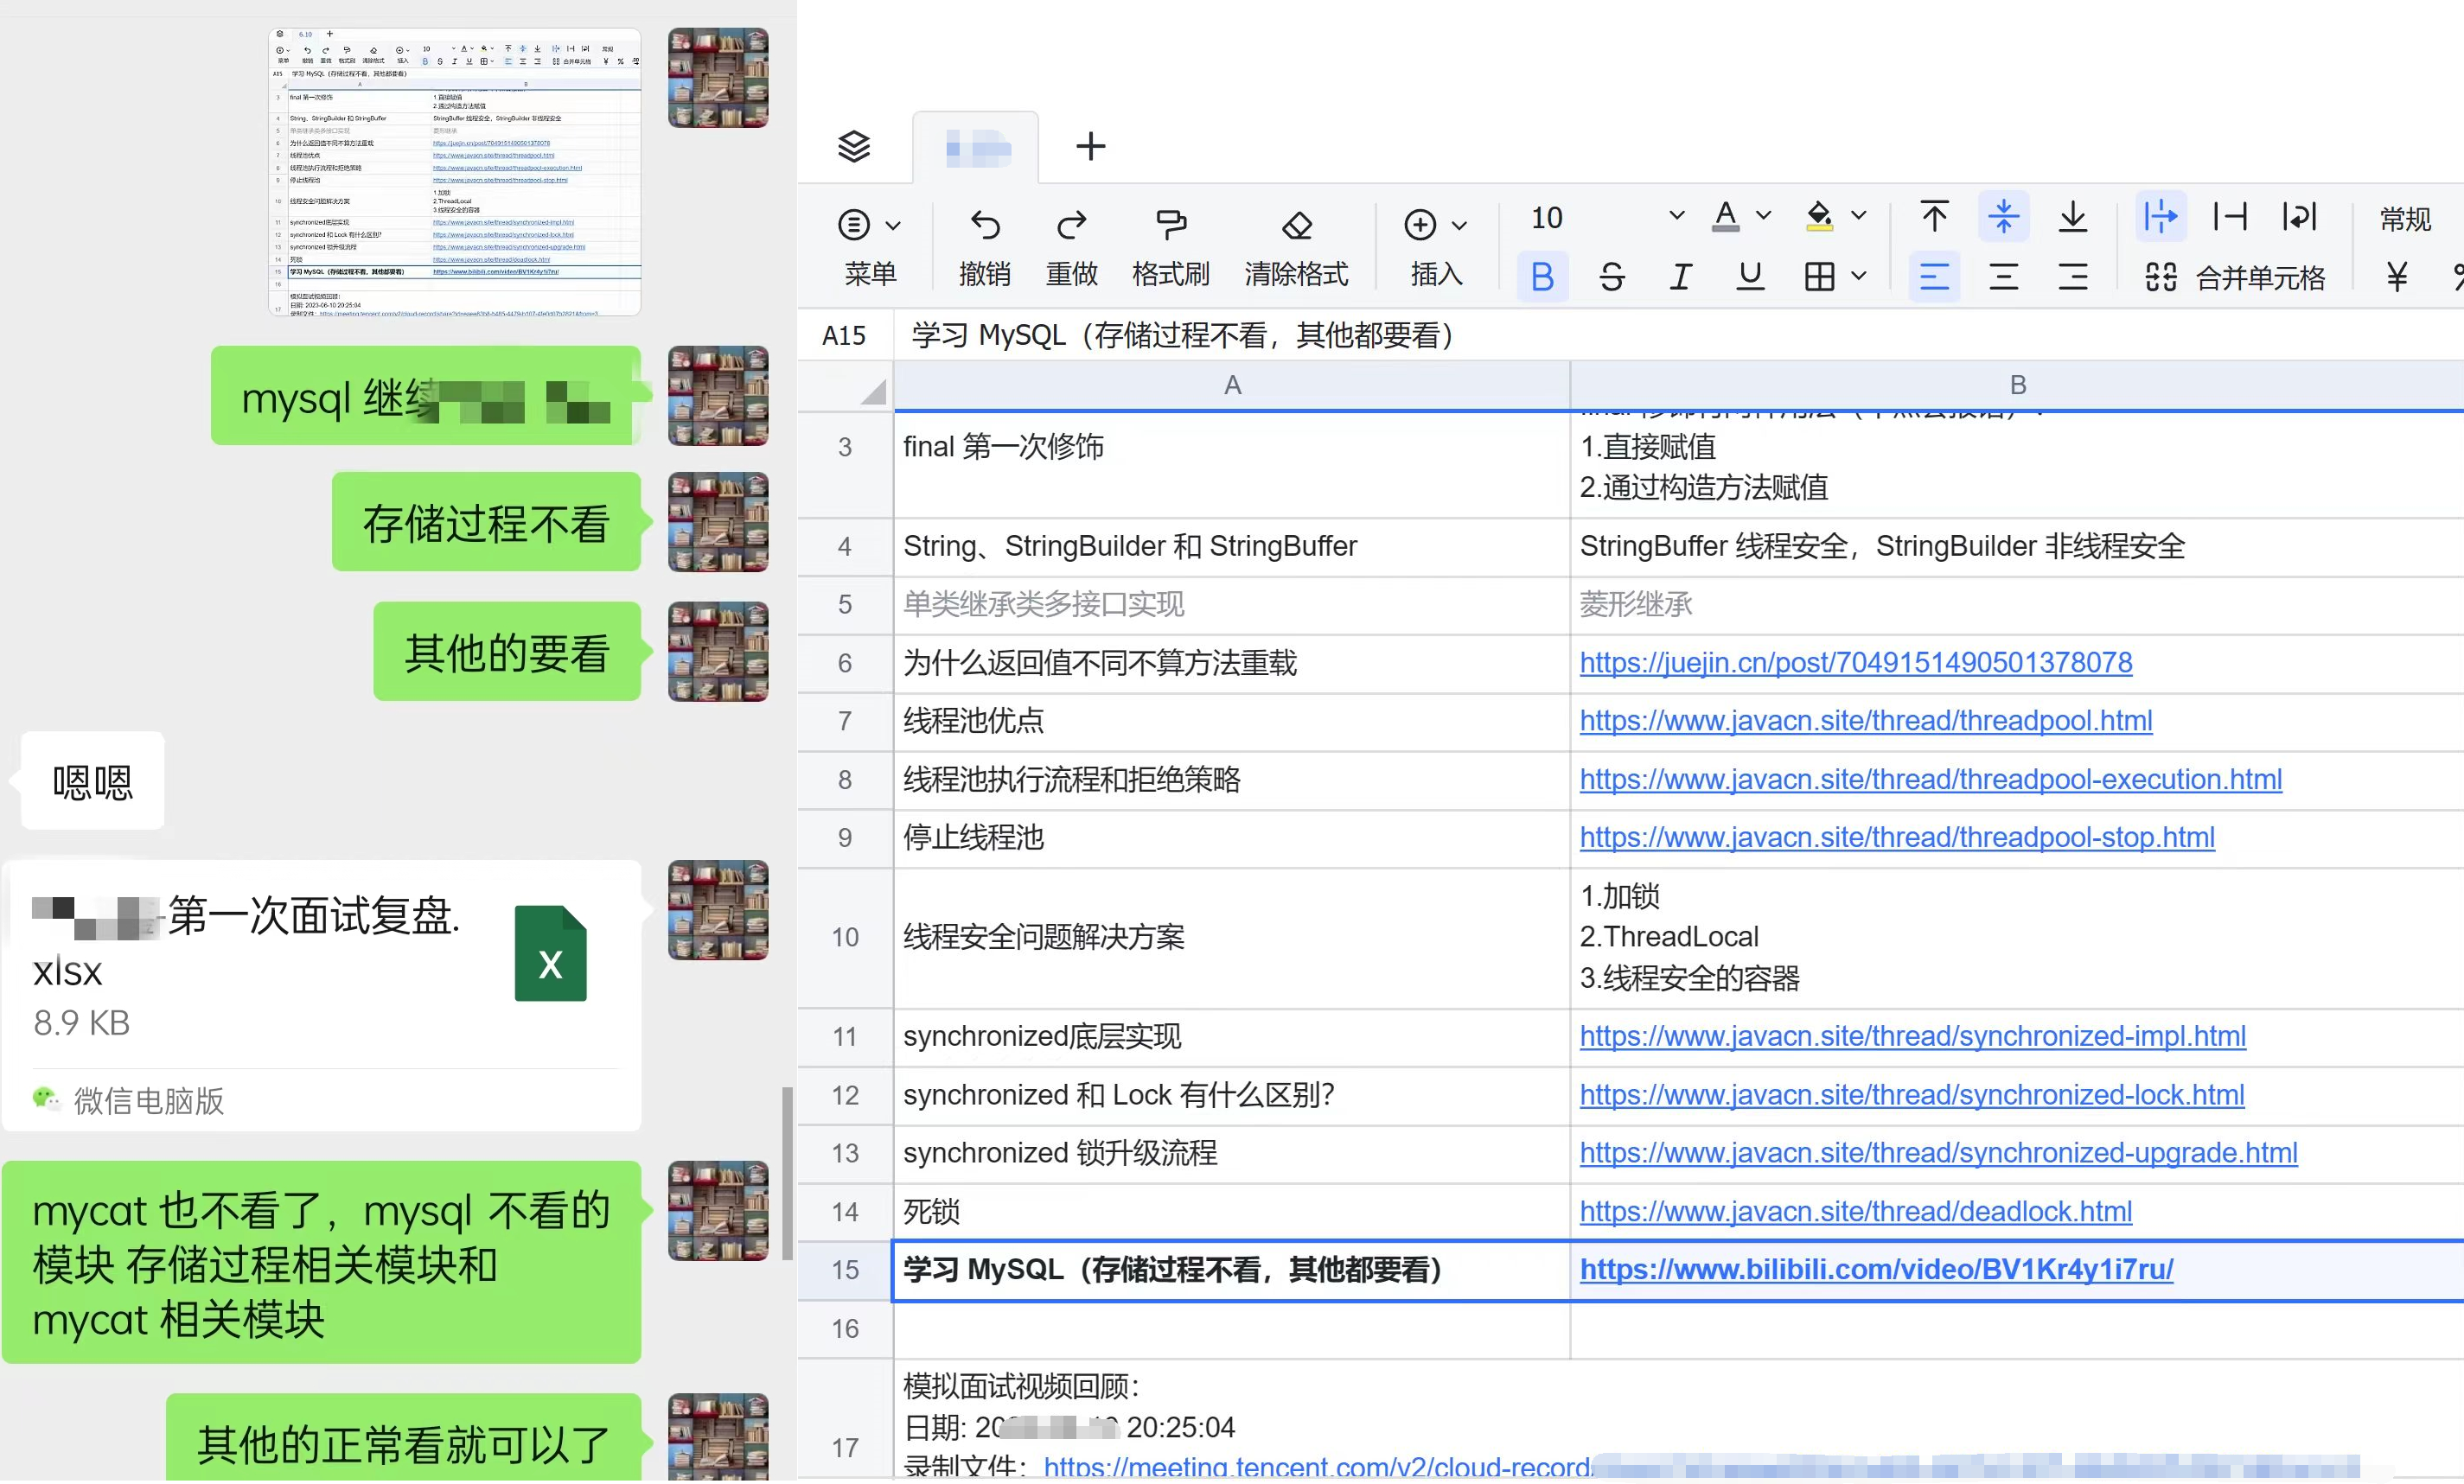The height and width of the screenshot is (1484, 2464).
Task: Open the 插入 insert menu
Action: pyautogui.click(x=1436, y=247)
